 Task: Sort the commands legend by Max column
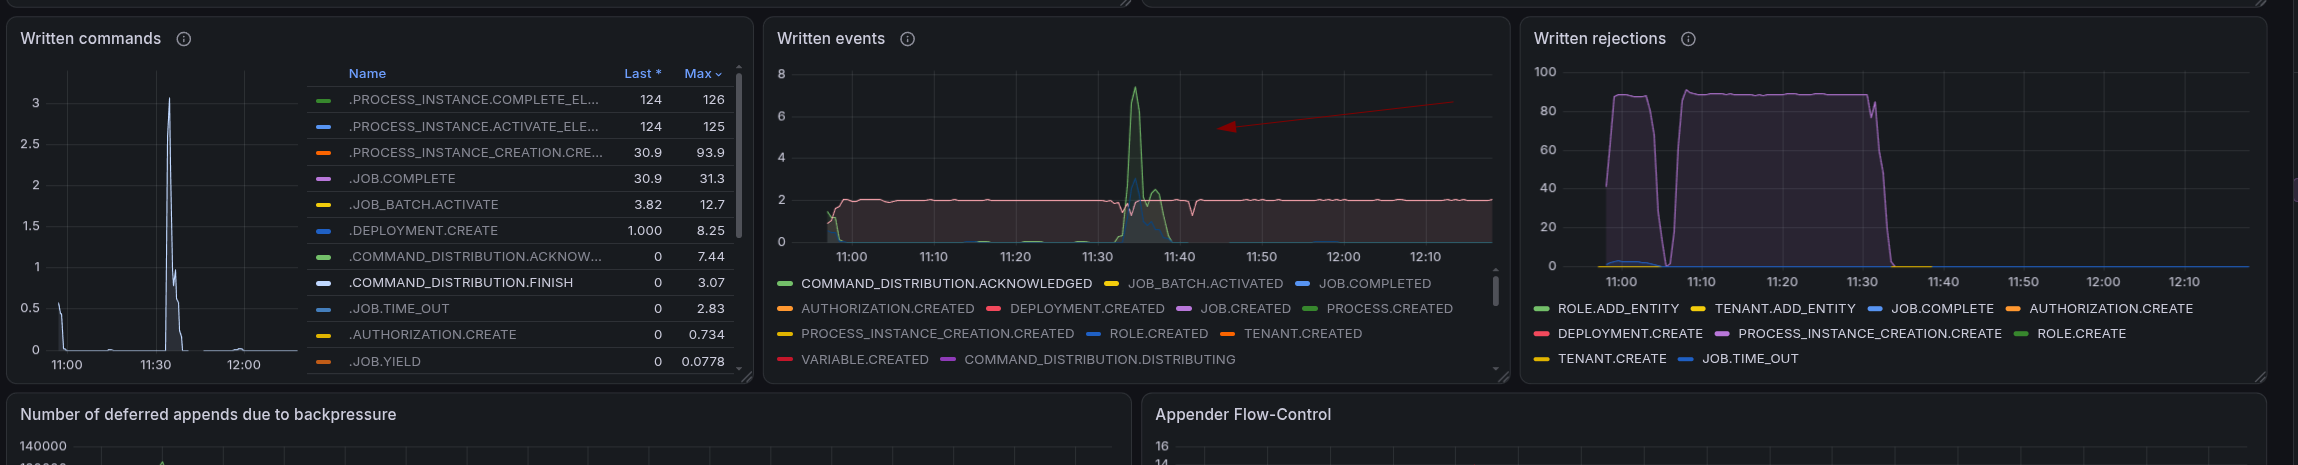point(703,74)
